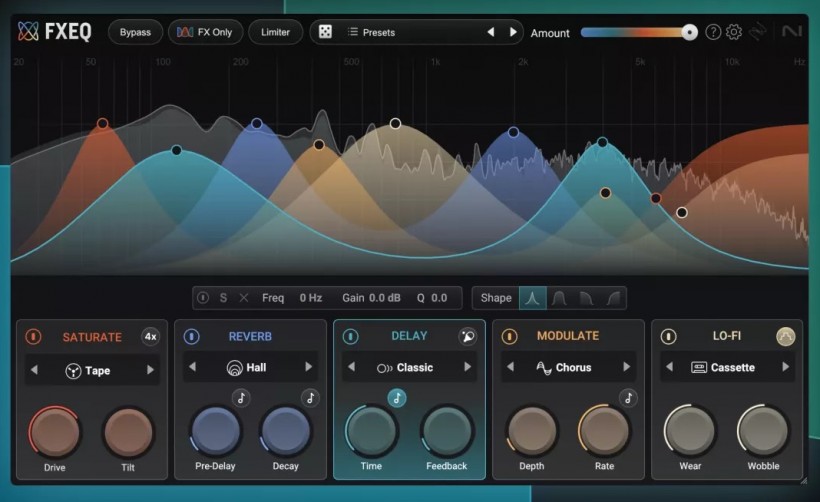Image resolution: width=820 pixels, height=502 pixels.
Task: Select next Lo-Fi type after Cassette
Action: pos(785,367)
